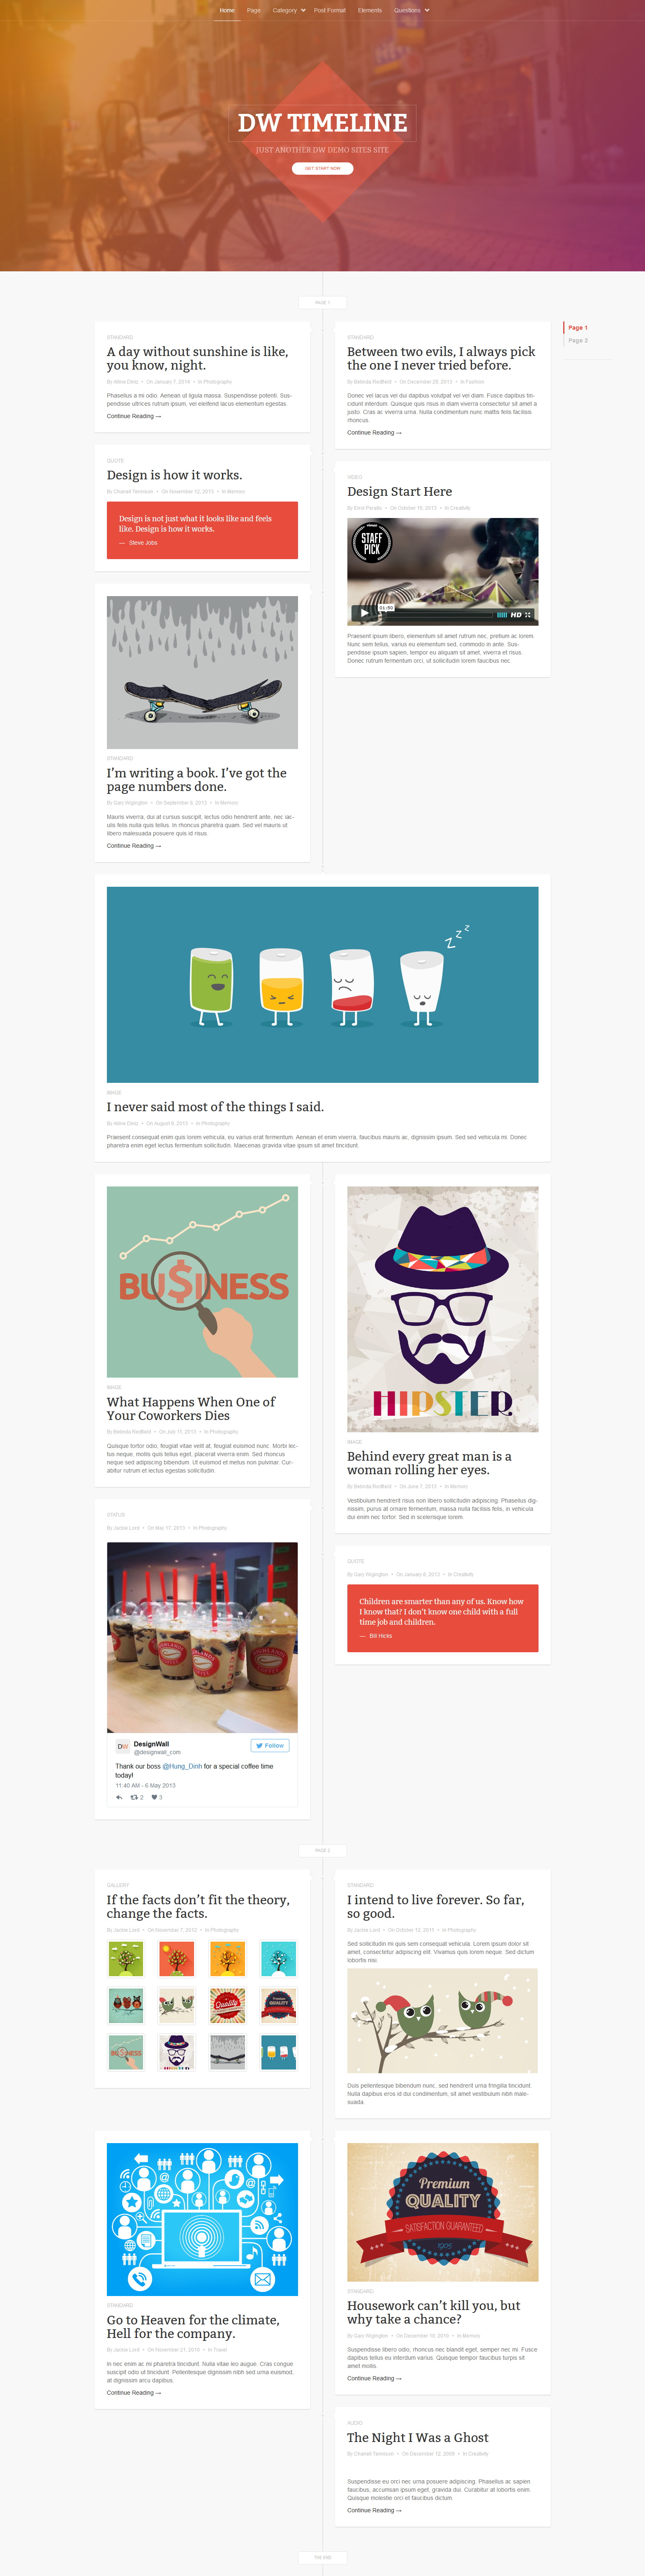Toggle HD quality in video player
The image size is (645, 2576).
[x=516, y=614]
